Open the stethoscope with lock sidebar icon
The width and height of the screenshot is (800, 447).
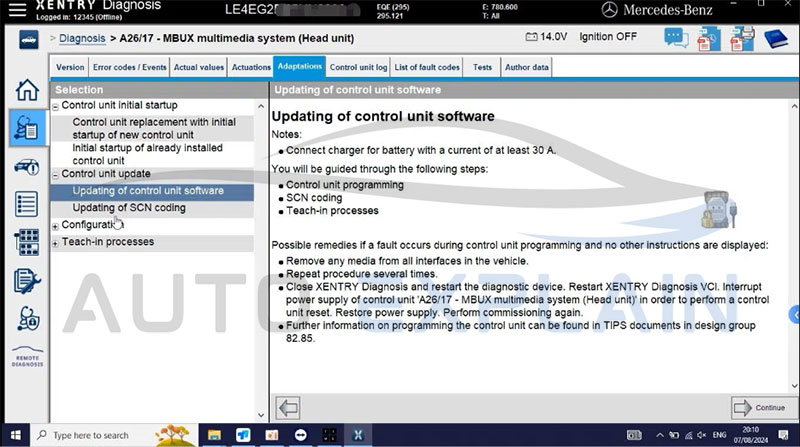coord(28,319)
